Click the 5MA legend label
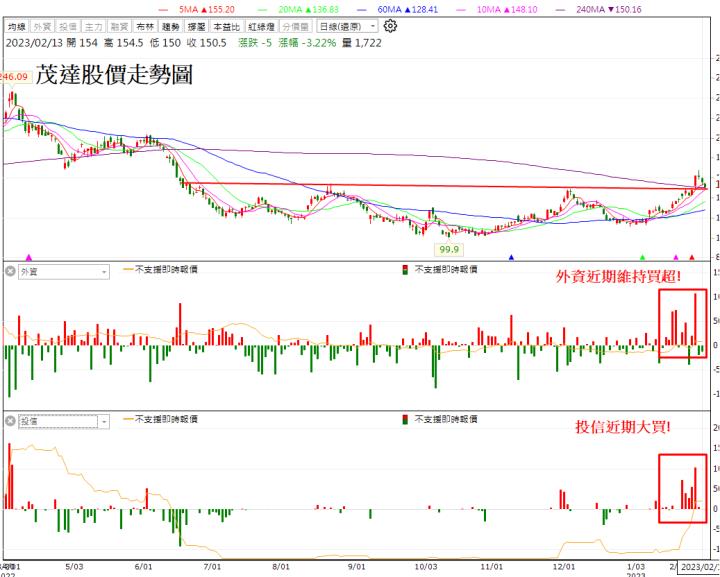720x577 pixels. [206, 9]
